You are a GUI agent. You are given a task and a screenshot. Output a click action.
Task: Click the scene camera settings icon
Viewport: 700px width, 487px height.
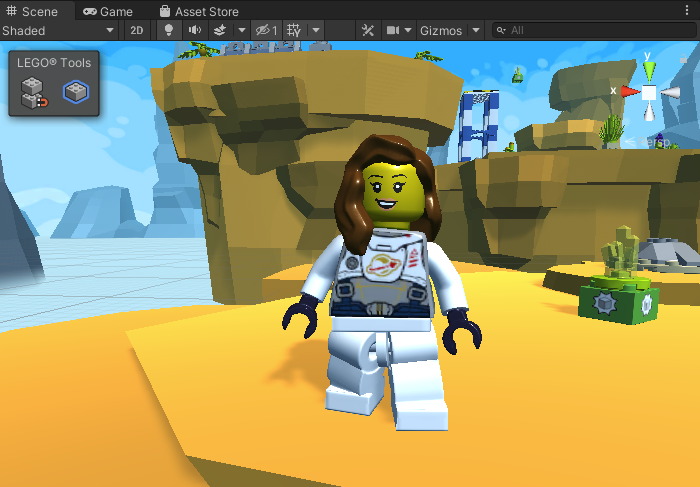[x=393, y=30]
